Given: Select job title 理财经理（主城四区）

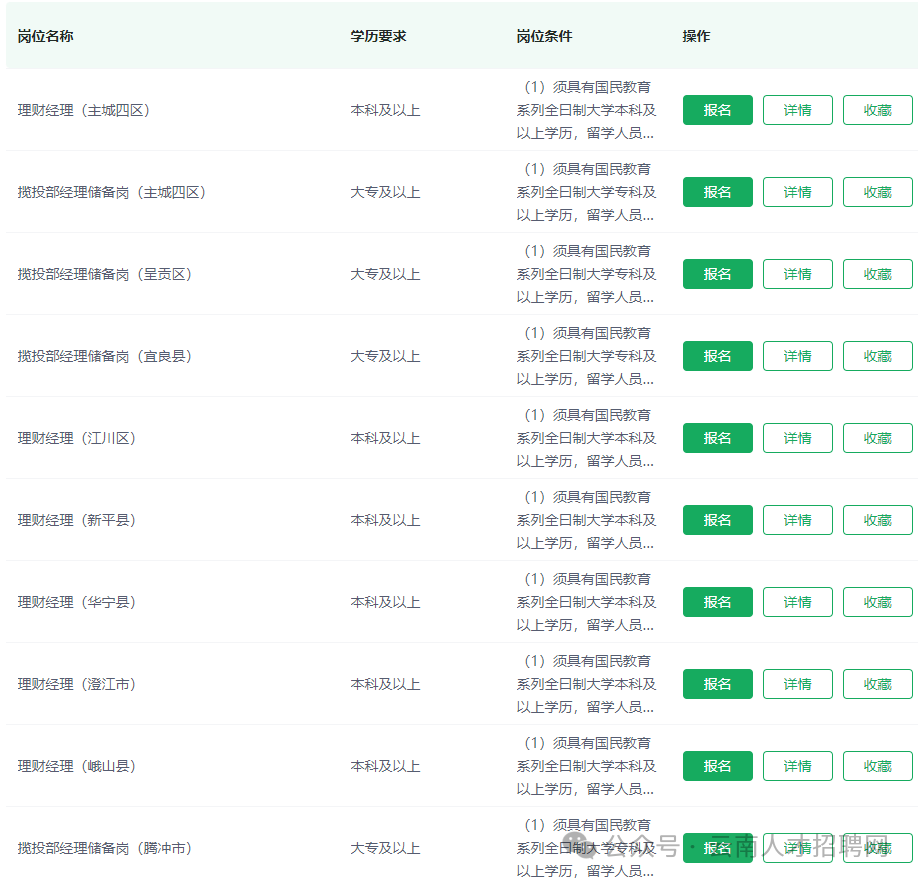Looking at the screenshot, I should point(84,110).
